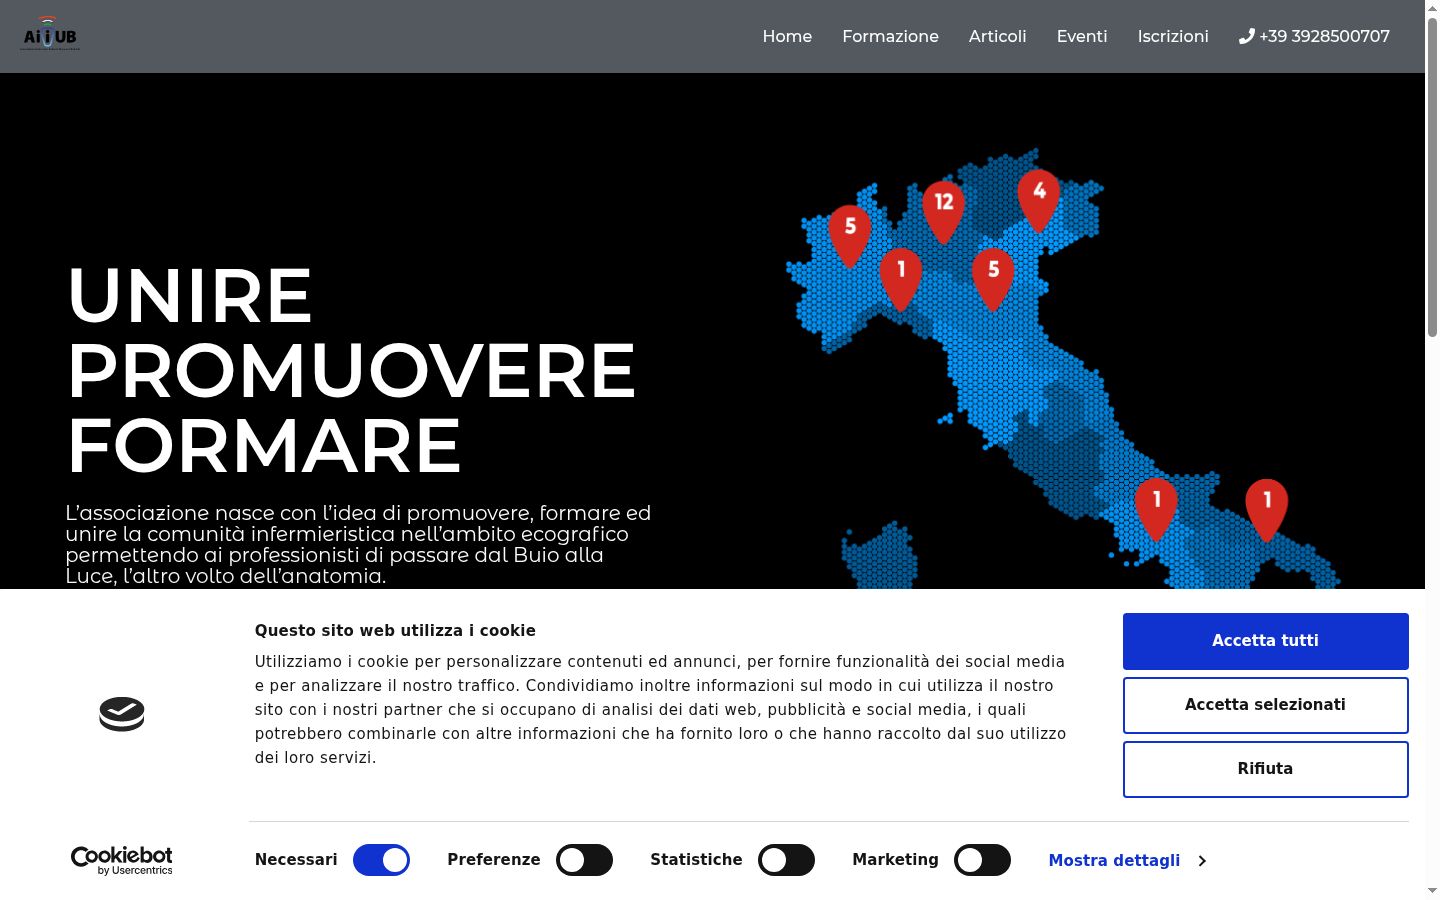This screenshot has height=900, width=1440.
Task: Click the page's vertical scrollbar thumb
Action: point(1432,176)
